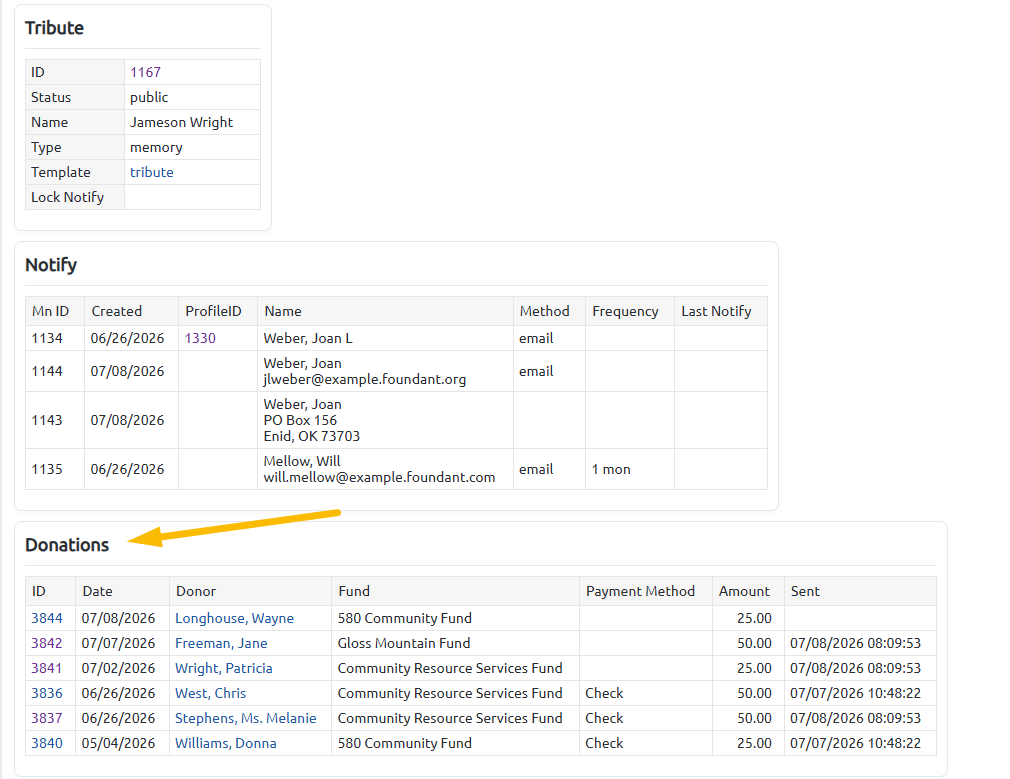Open donation 3836 link
The height and width of the screenshot is (779, 1010).
47,693
